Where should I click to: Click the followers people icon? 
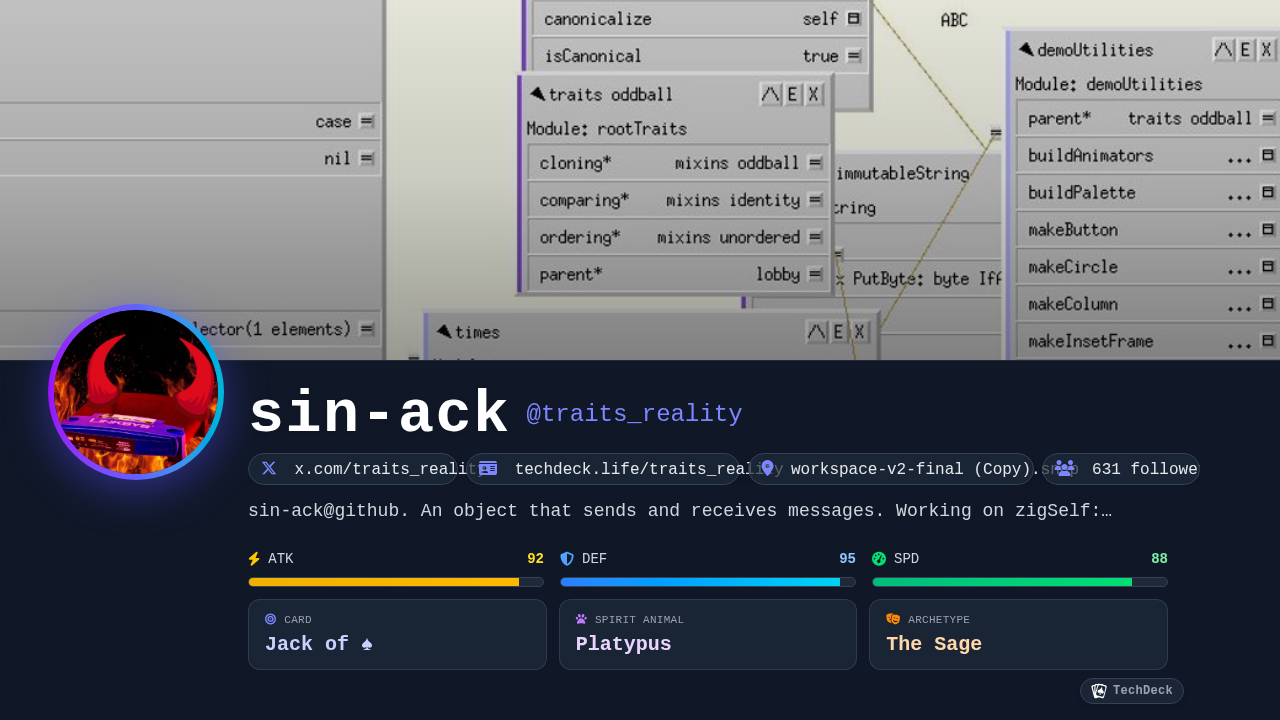coord(1065,468)
